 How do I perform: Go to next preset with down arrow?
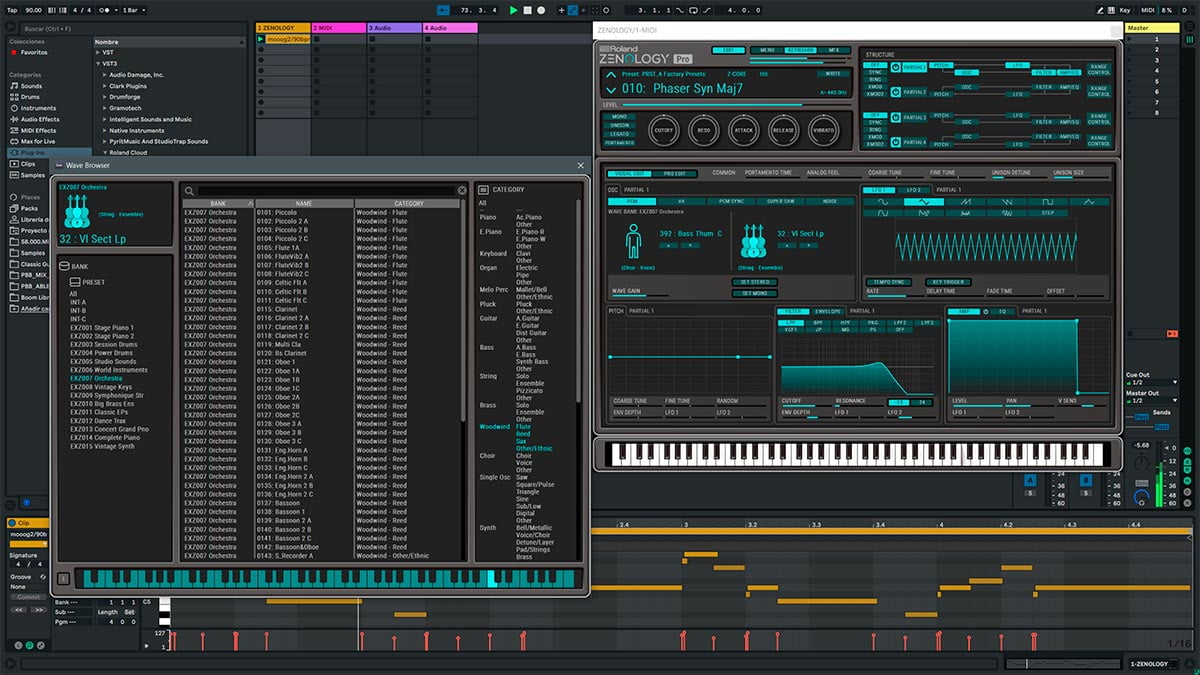610,89
